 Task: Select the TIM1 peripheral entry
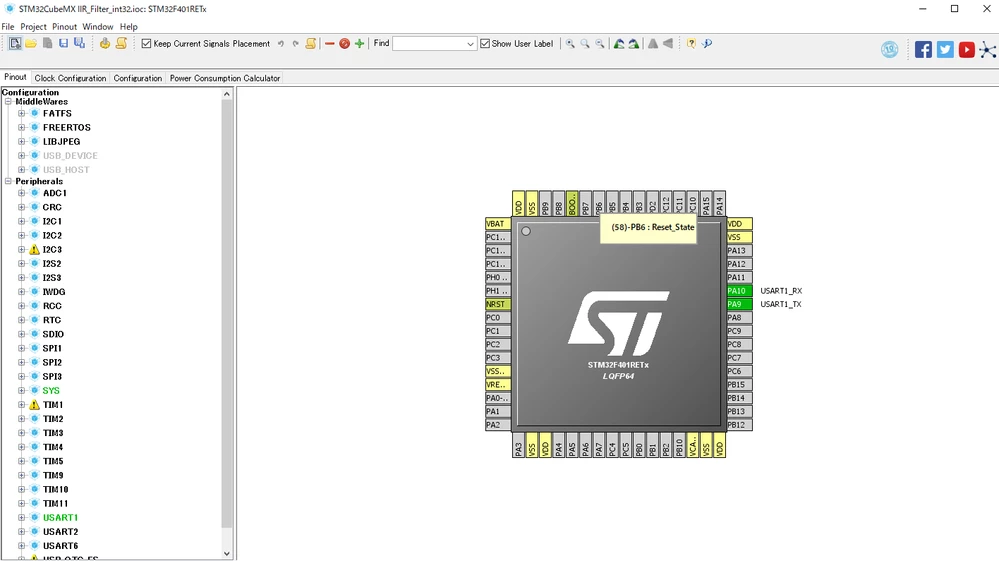point(53,405)
